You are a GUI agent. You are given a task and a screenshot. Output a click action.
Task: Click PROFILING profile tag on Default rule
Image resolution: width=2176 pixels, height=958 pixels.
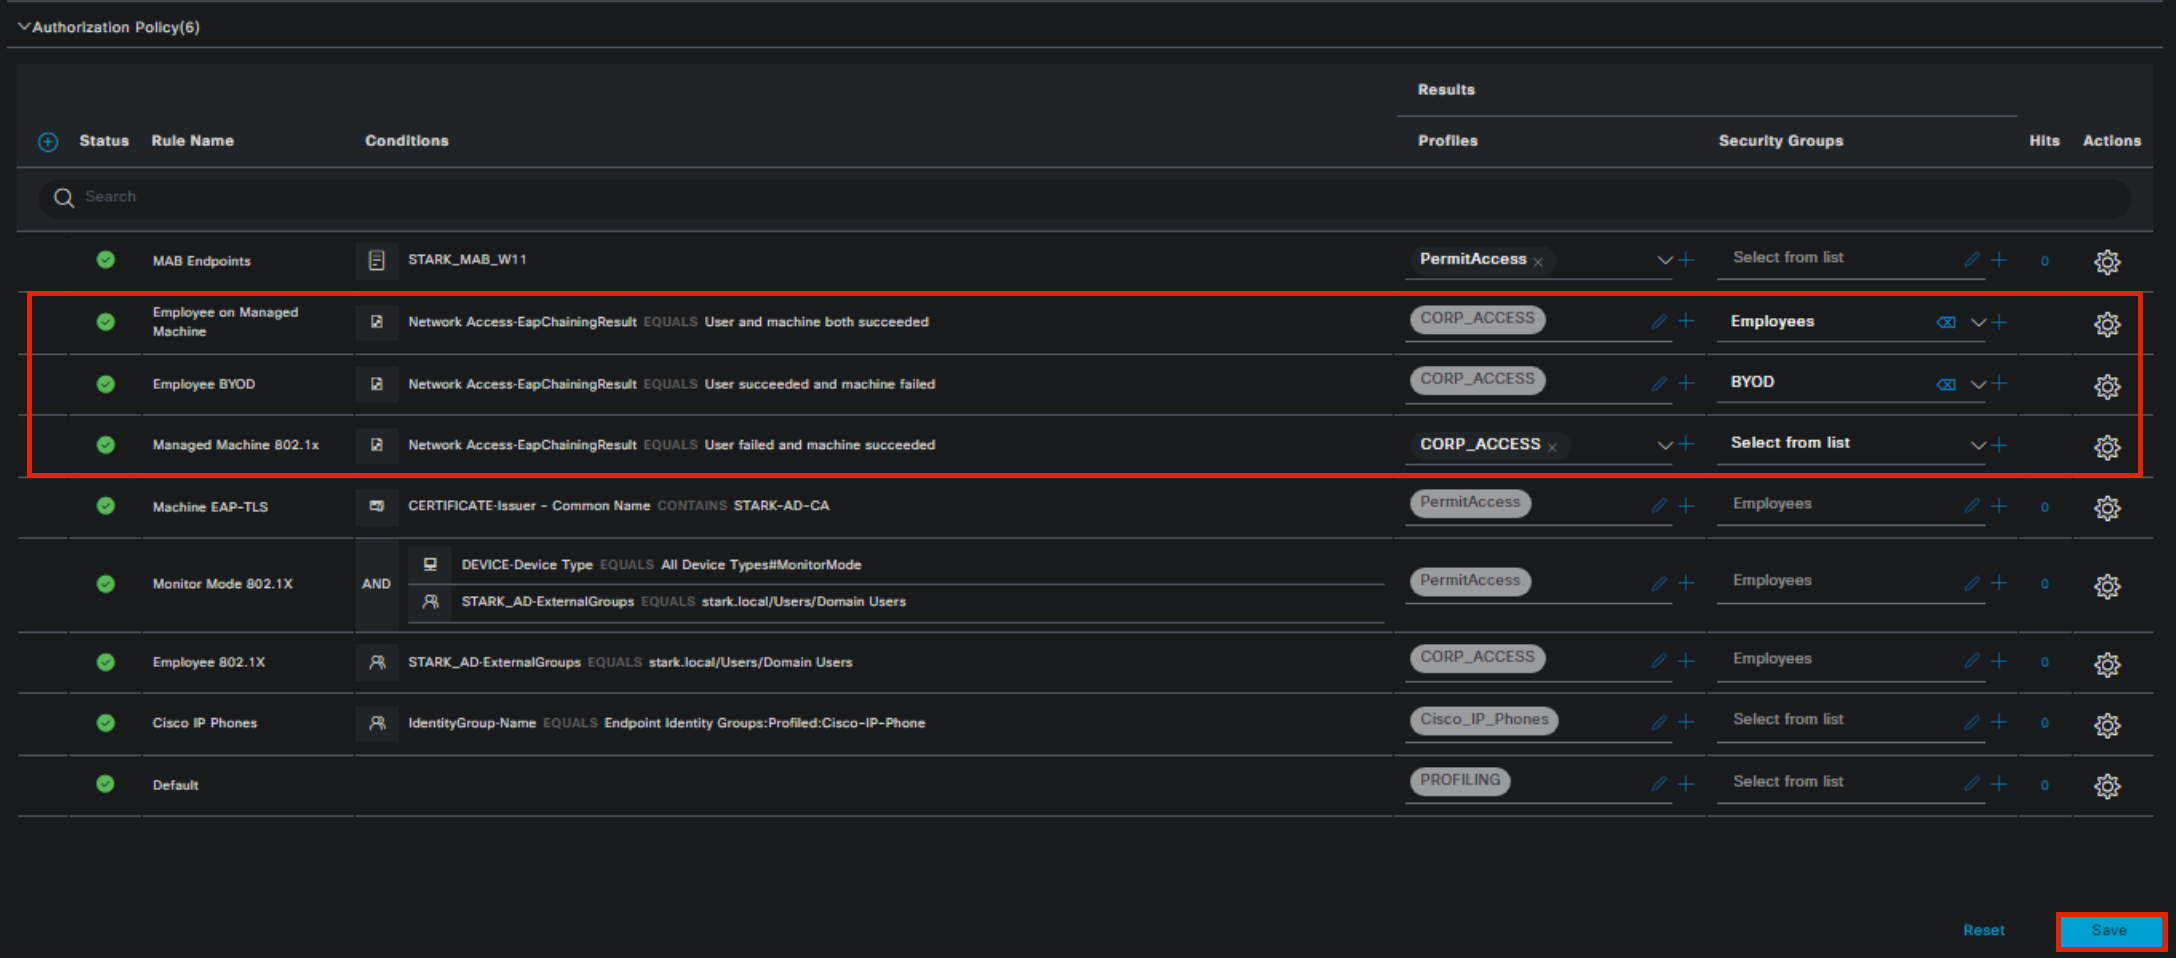click(x=1460, y=780)
